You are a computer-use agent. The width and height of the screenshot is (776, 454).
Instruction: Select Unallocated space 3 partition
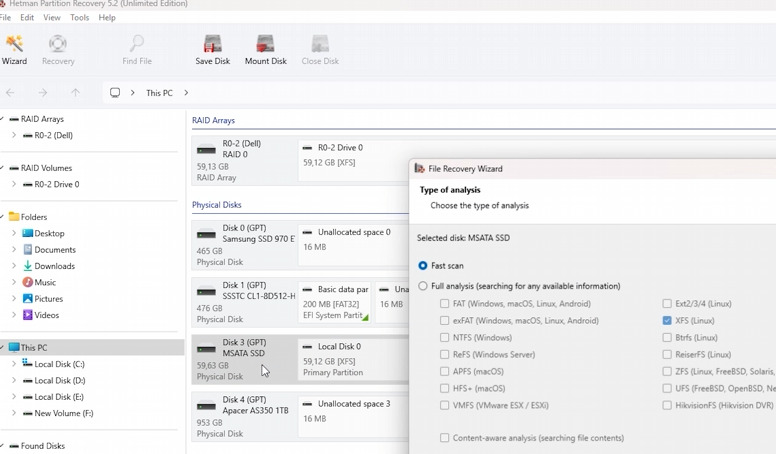[353, 416]
